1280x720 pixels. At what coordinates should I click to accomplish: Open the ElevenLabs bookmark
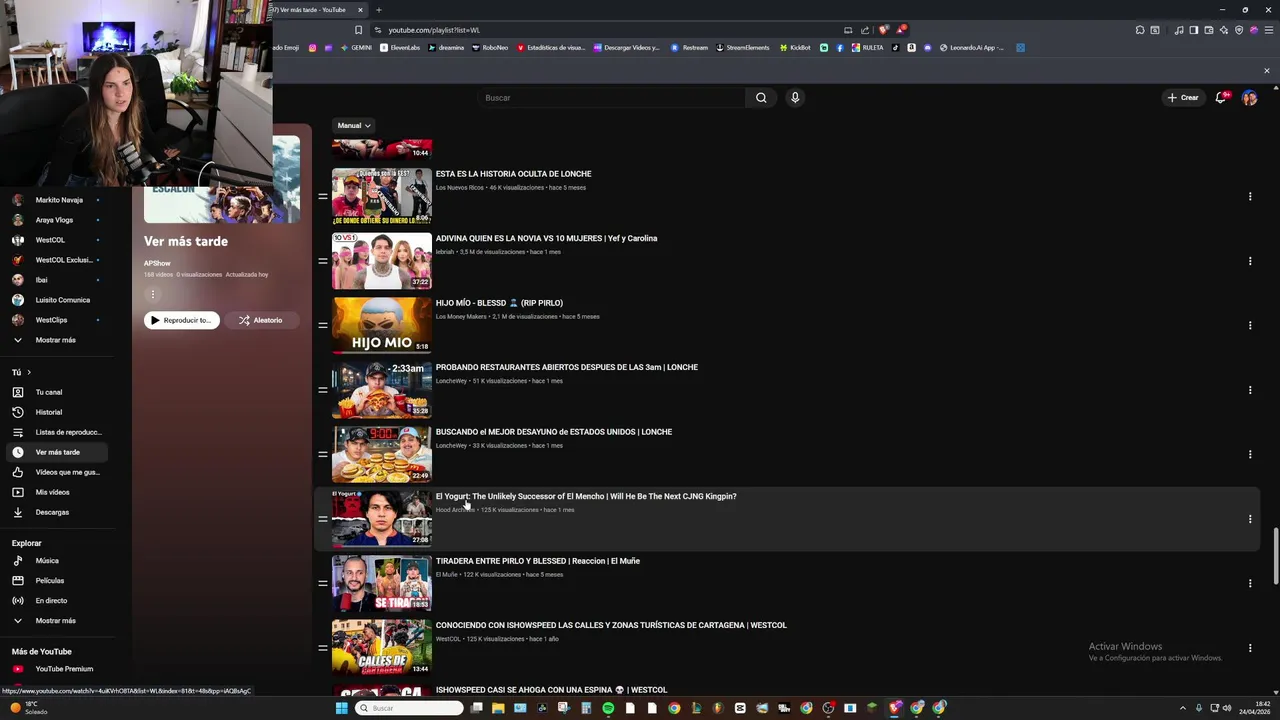(x=400, y=47)
